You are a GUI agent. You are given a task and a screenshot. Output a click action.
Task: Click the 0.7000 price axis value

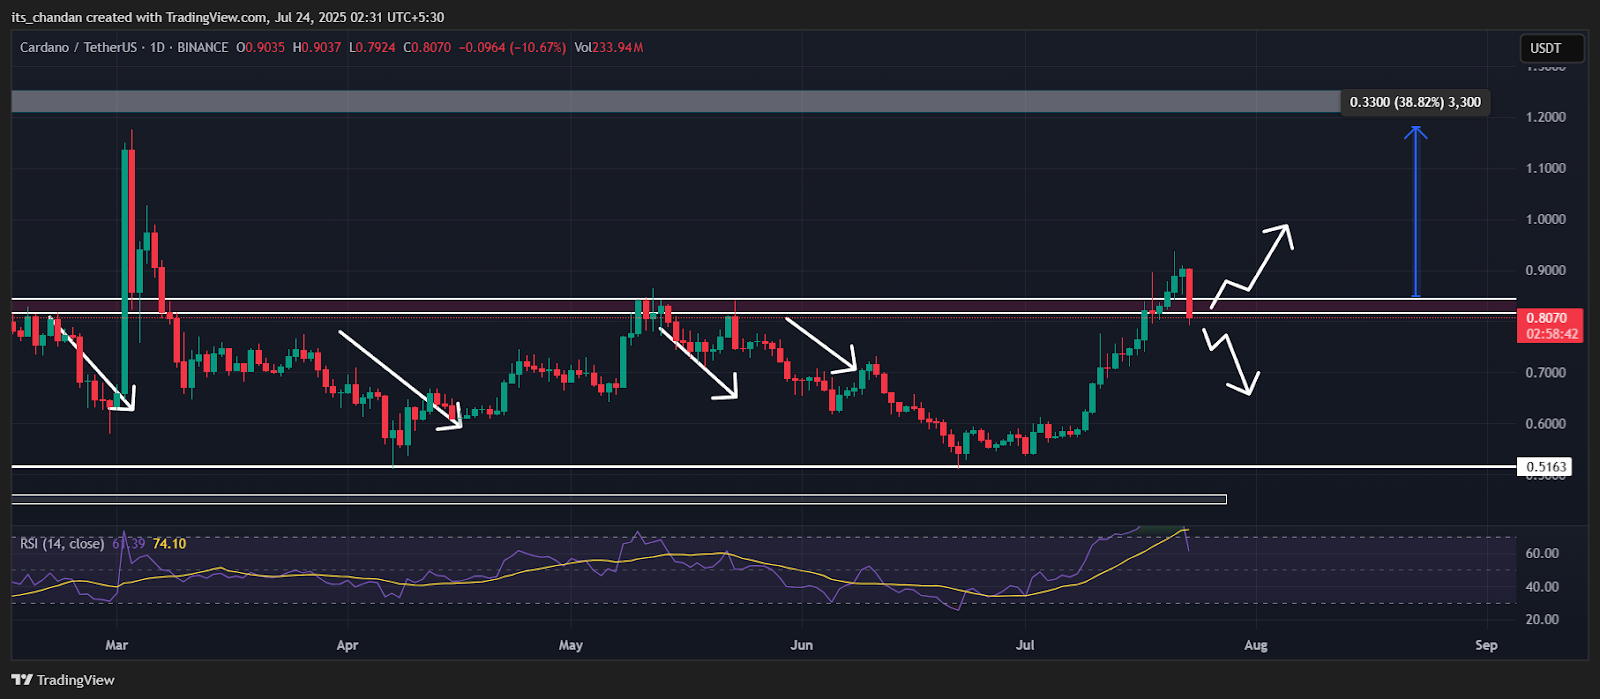pos(1546,372)
